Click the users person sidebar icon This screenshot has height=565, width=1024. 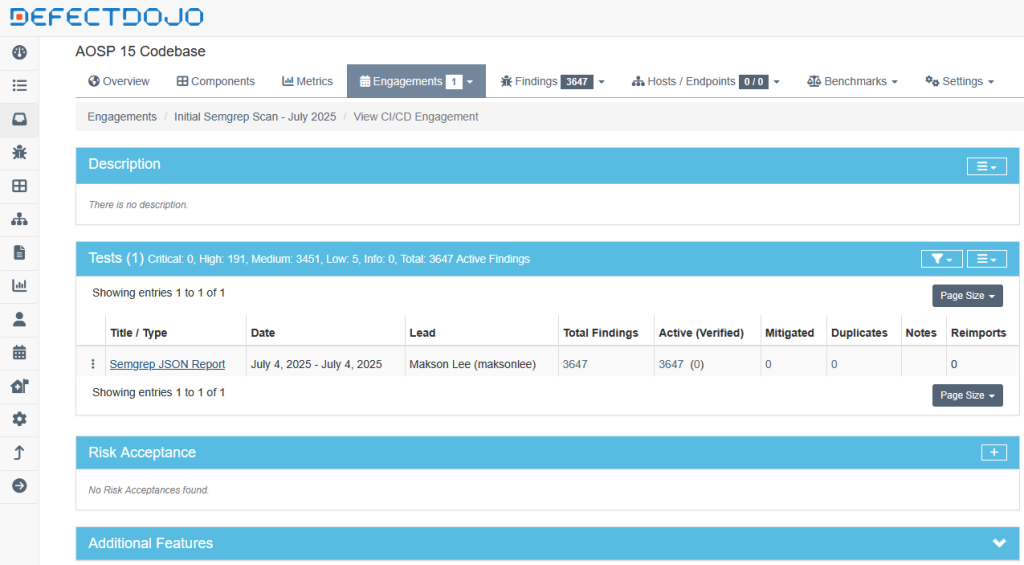tap(20, 319)
